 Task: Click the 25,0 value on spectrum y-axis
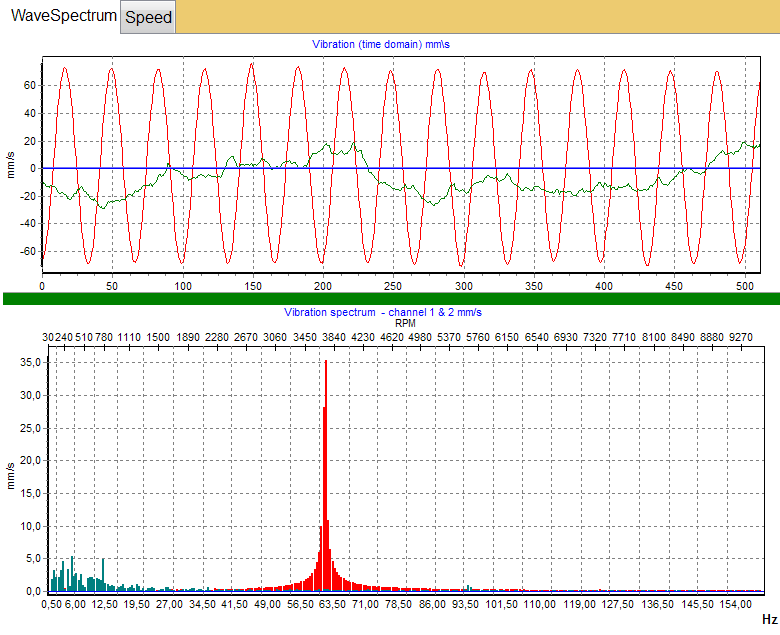point(29,428)
